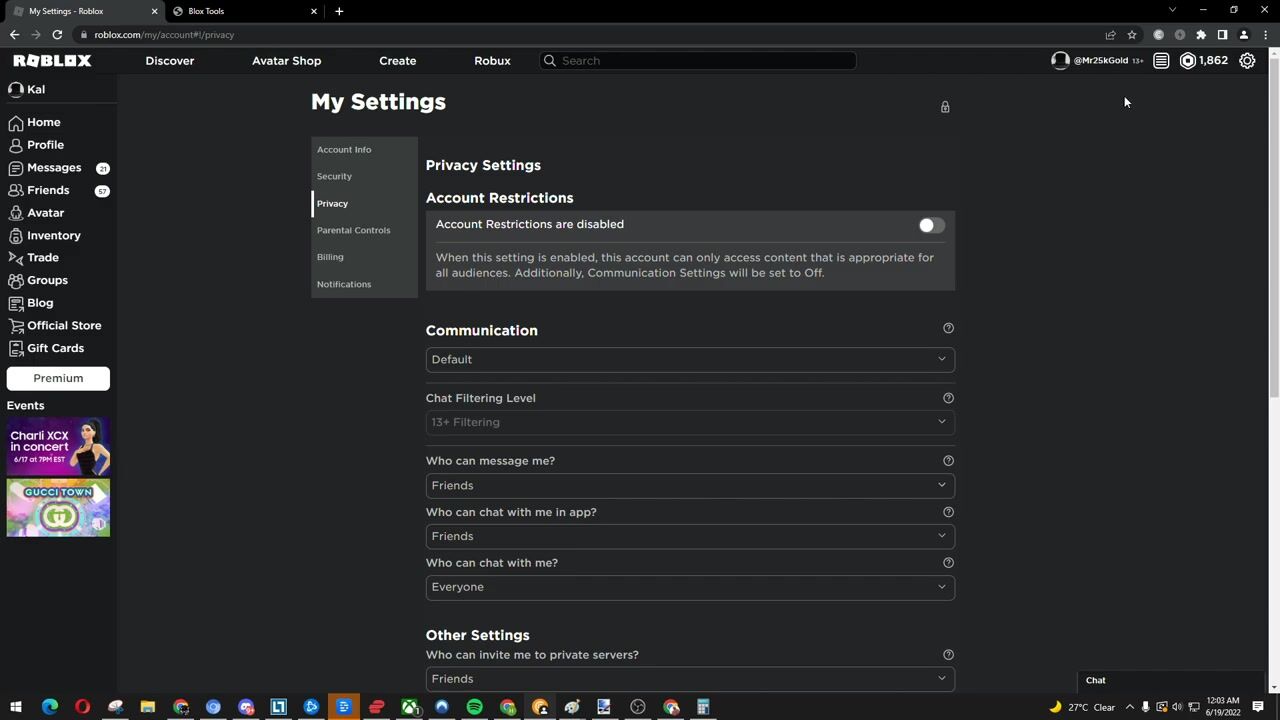Show help for Who can chat with me
1280x720 pixels.
click(x=948, y=563)
